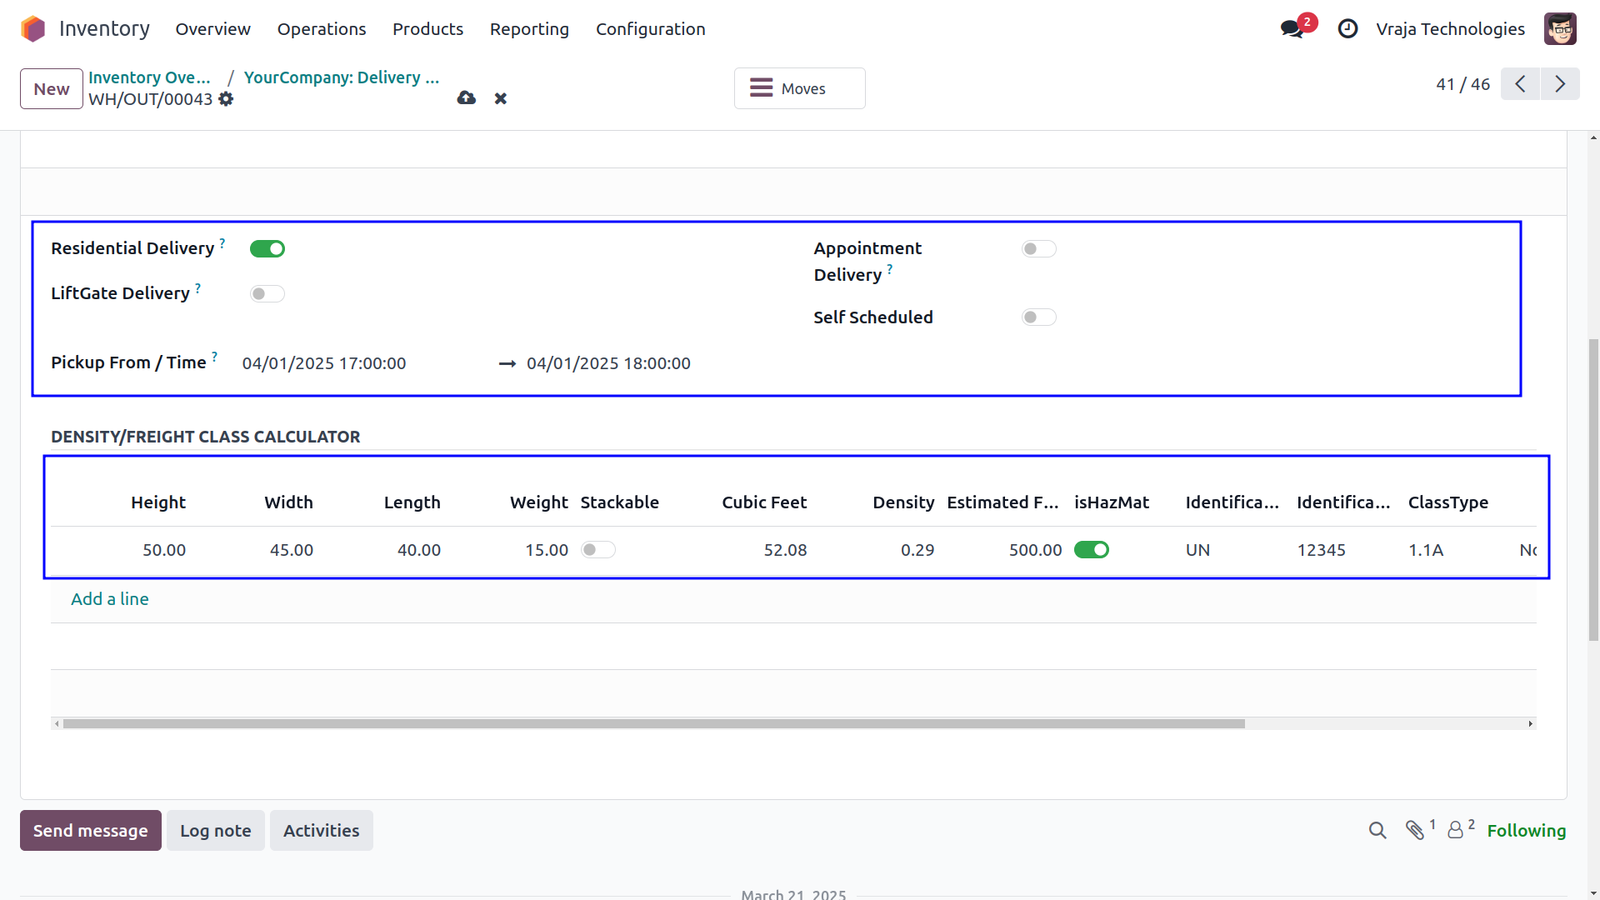
Task: Open the activities clock icon
Action: click(1348, 29)
